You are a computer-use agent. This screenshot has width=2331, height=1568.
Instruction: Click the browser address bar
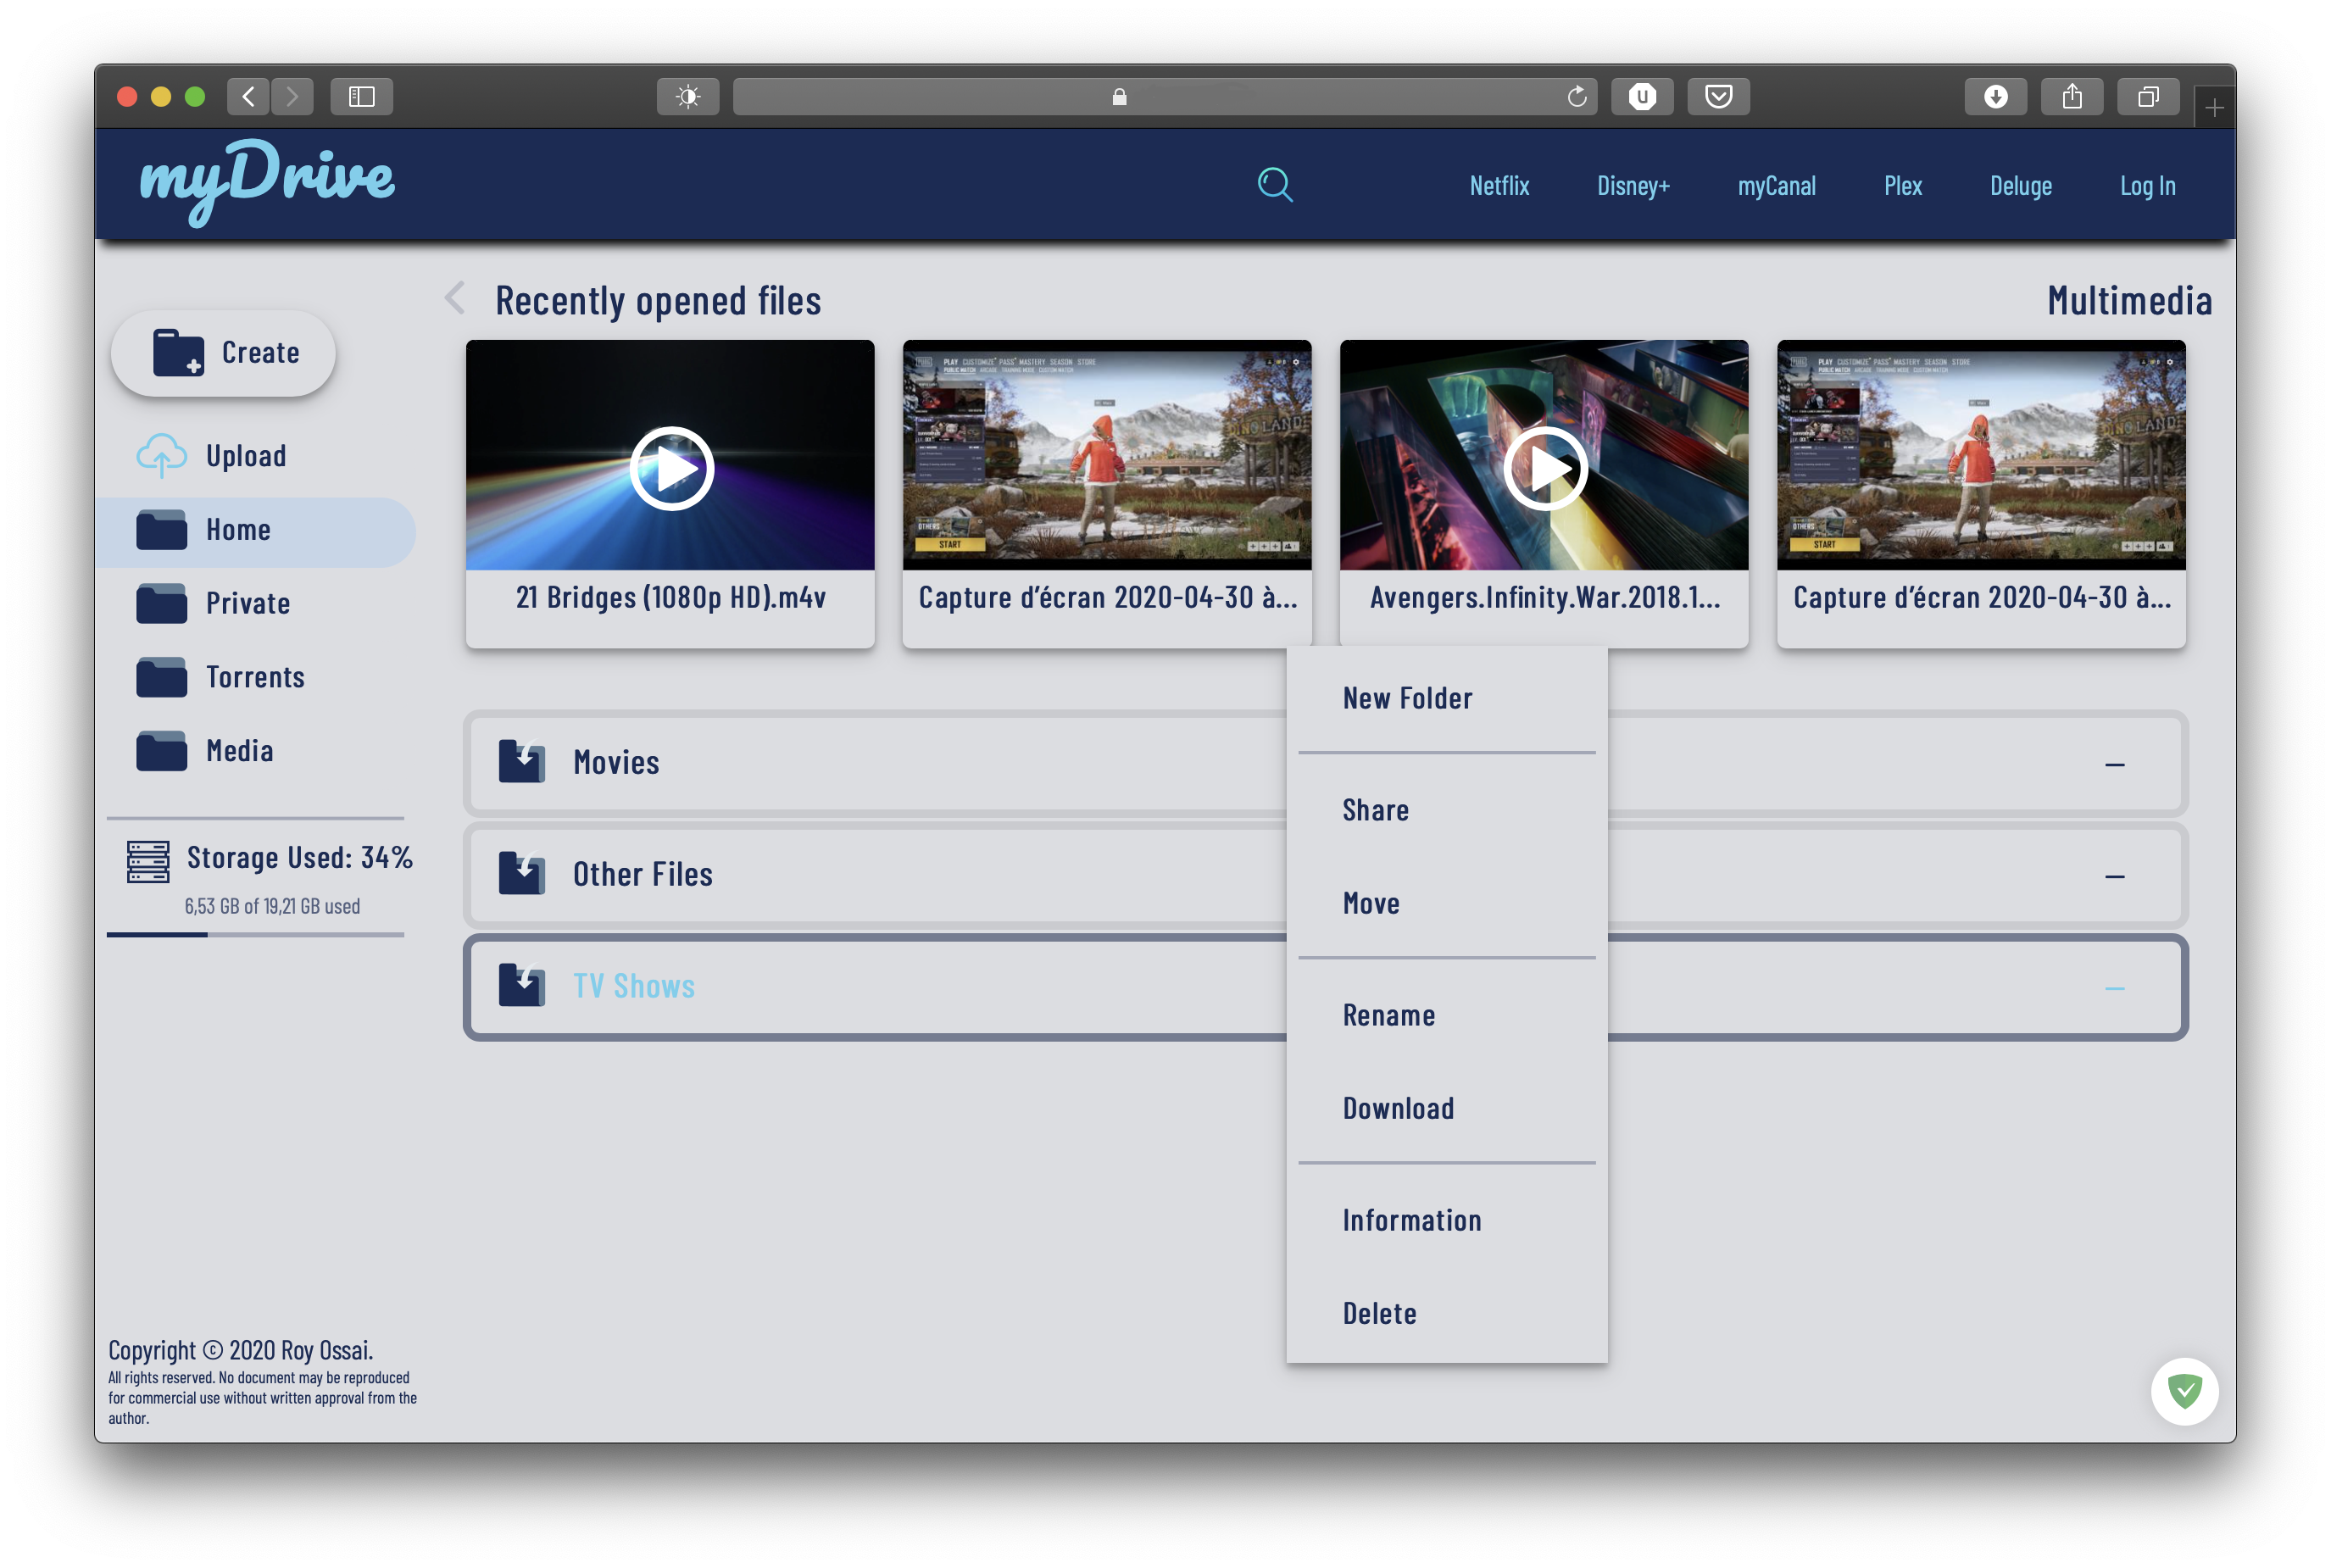coord(1164,96)
